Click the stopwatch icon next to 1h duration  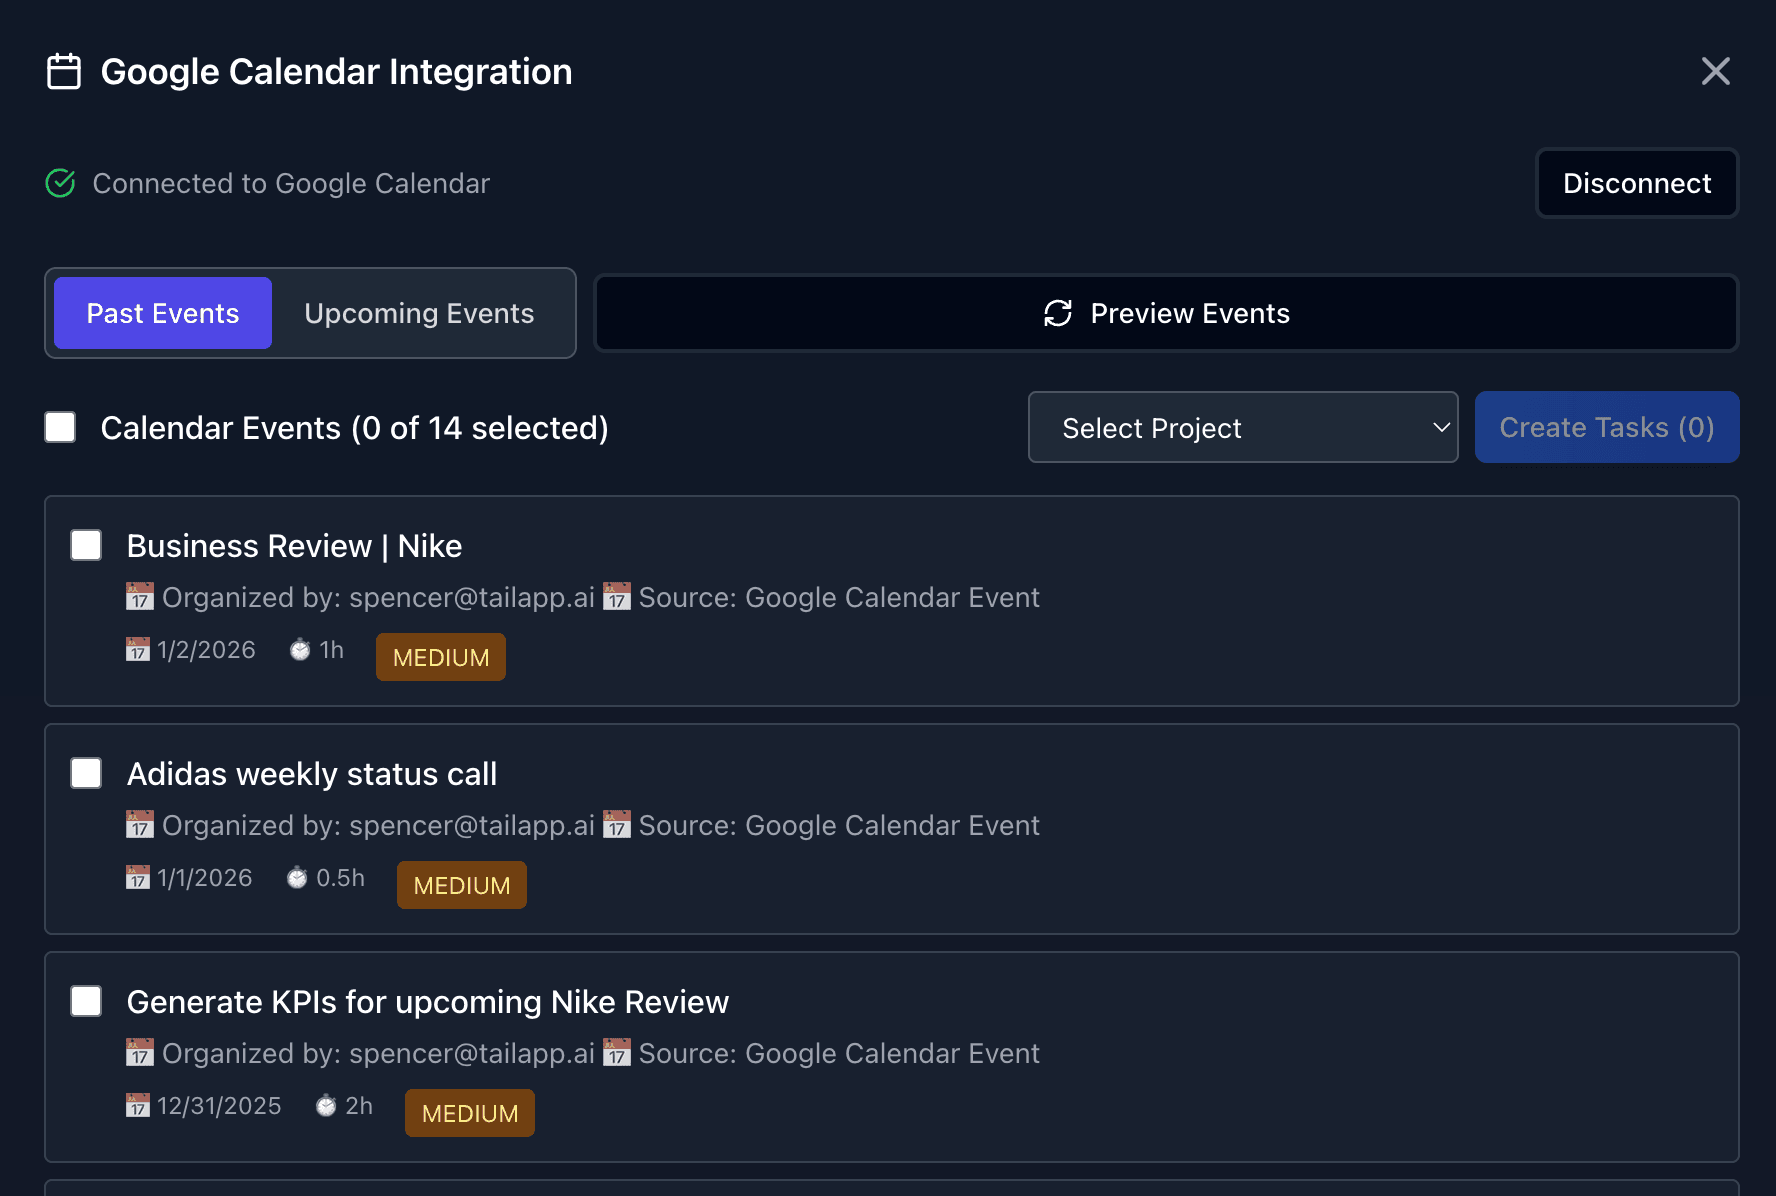click(299, 649)
